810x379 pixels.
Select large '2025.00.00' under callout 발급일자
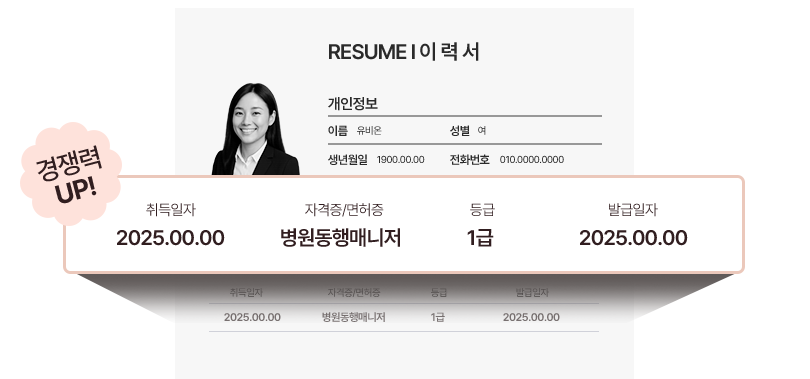(633, 238)
